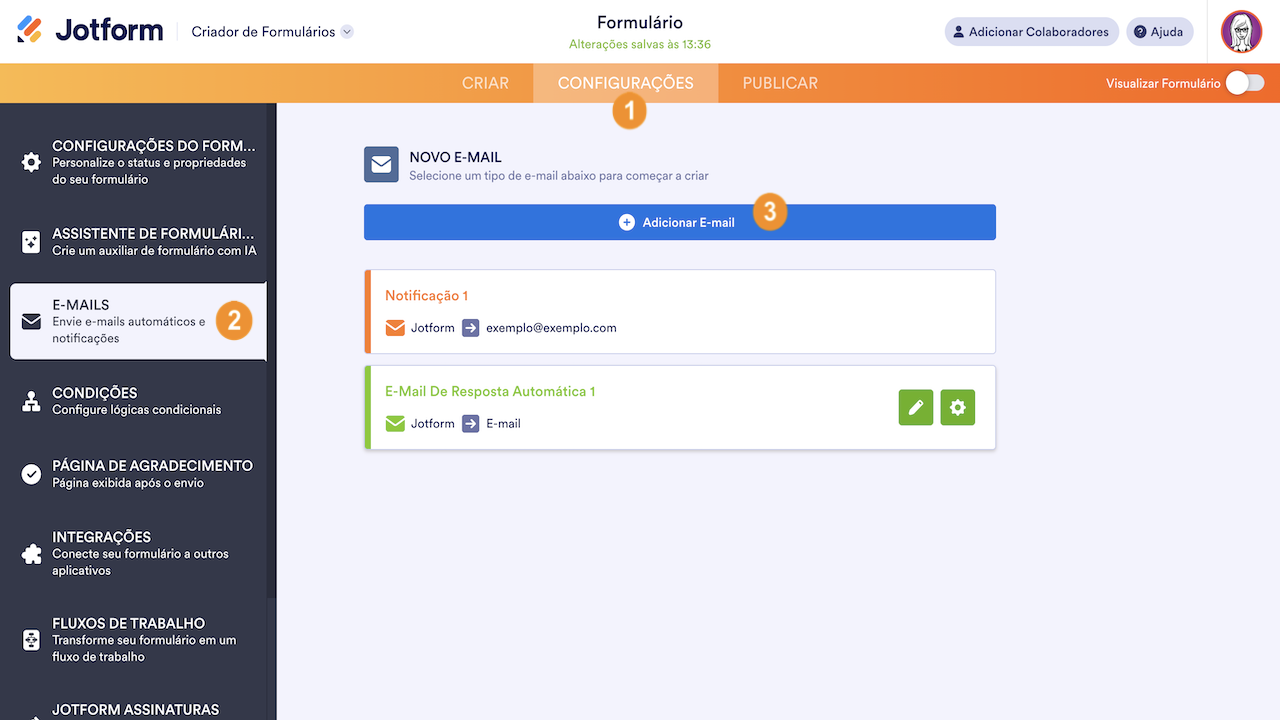This screenshot has height=720, width=1280.
Task: Select the Condições sidebar icon
Action: click(x=31, y=401)
